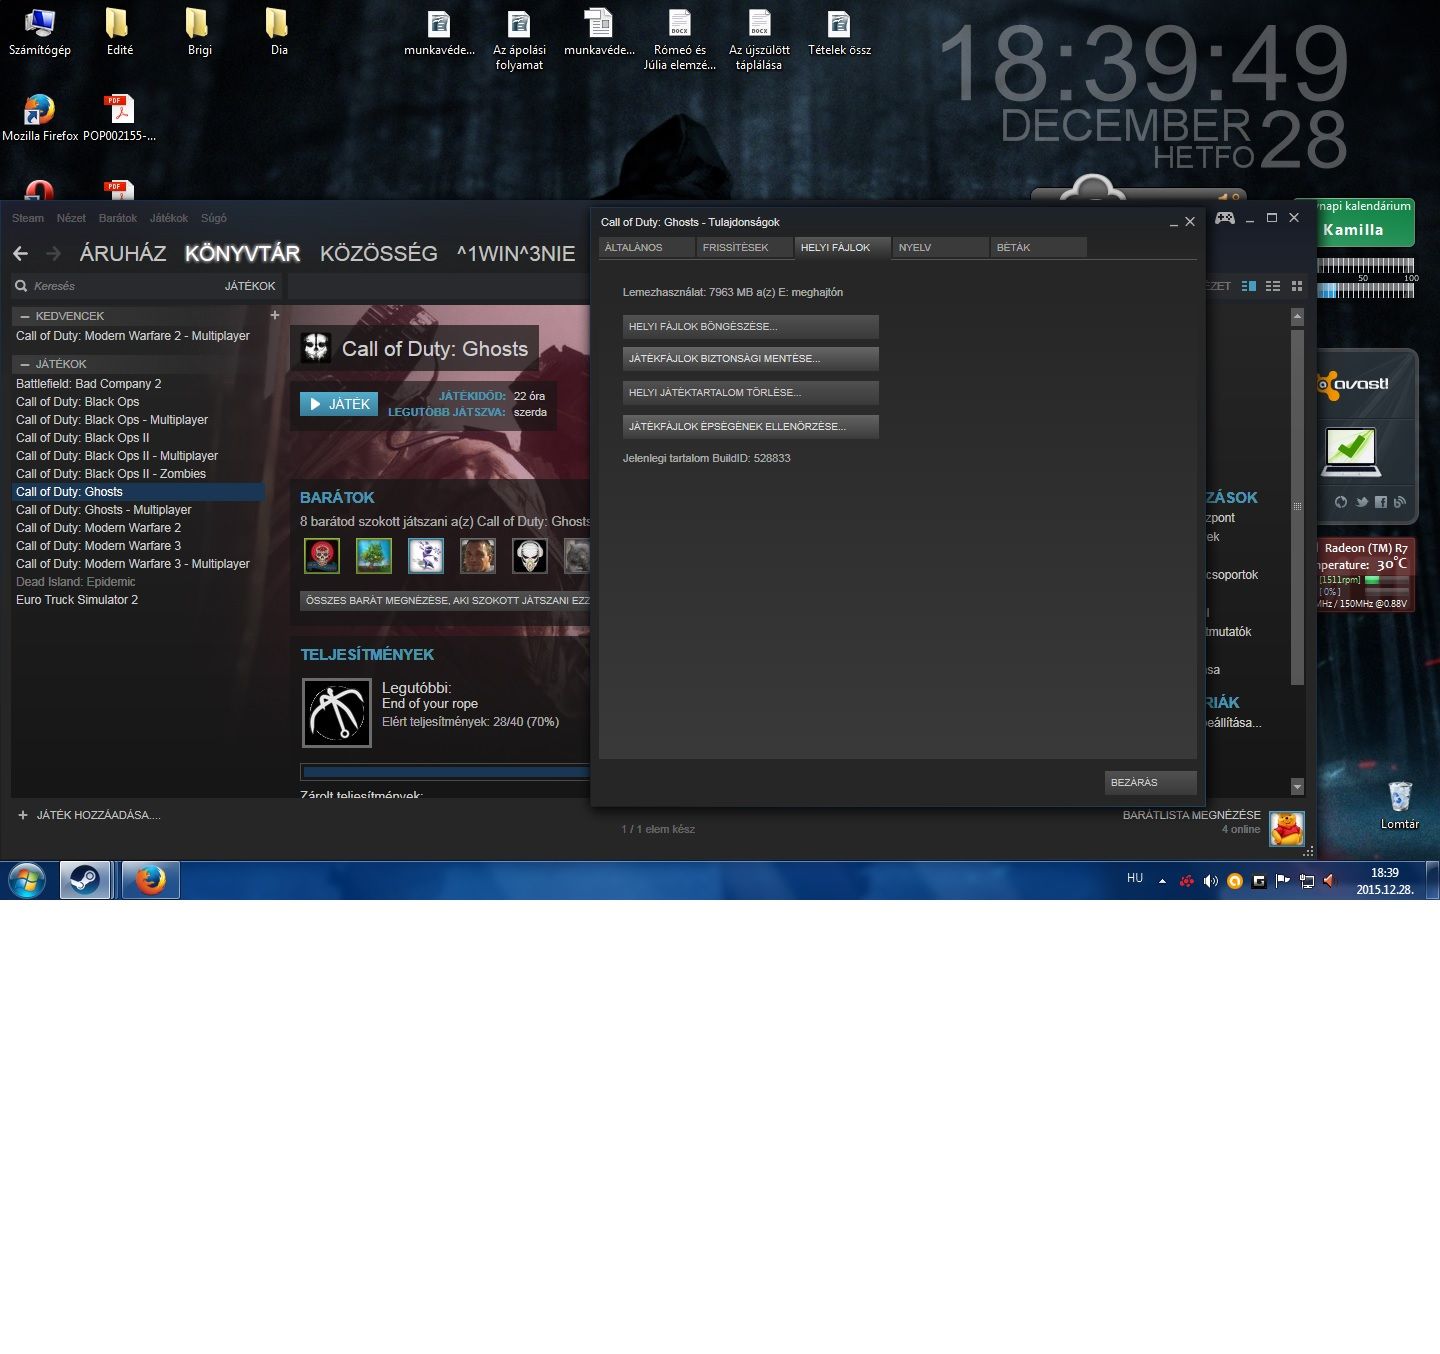Open the Játékok menu
Viewport: 1440px width, 1354px height.
[169, 218]
